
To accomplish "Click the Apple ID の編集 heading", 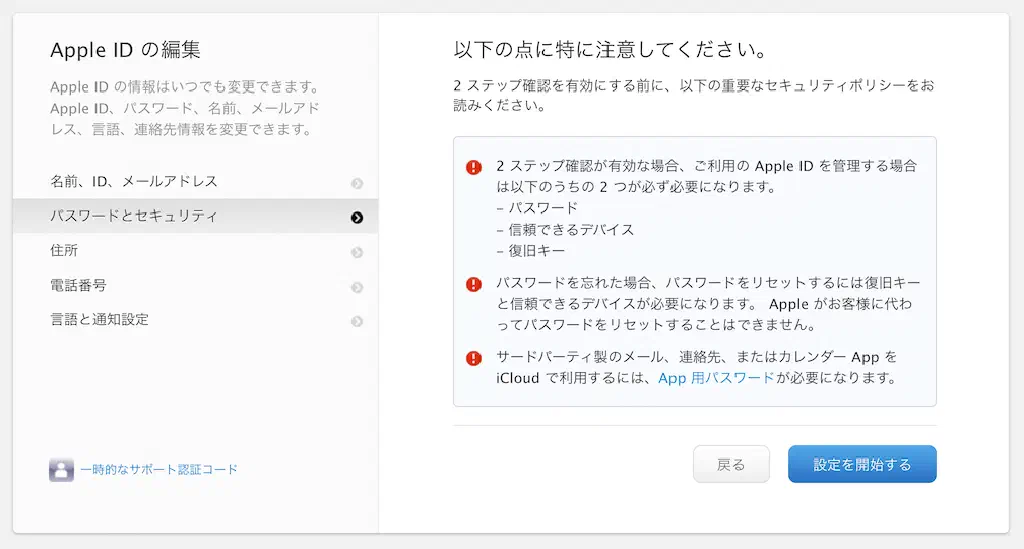I will tap(125, 51).
